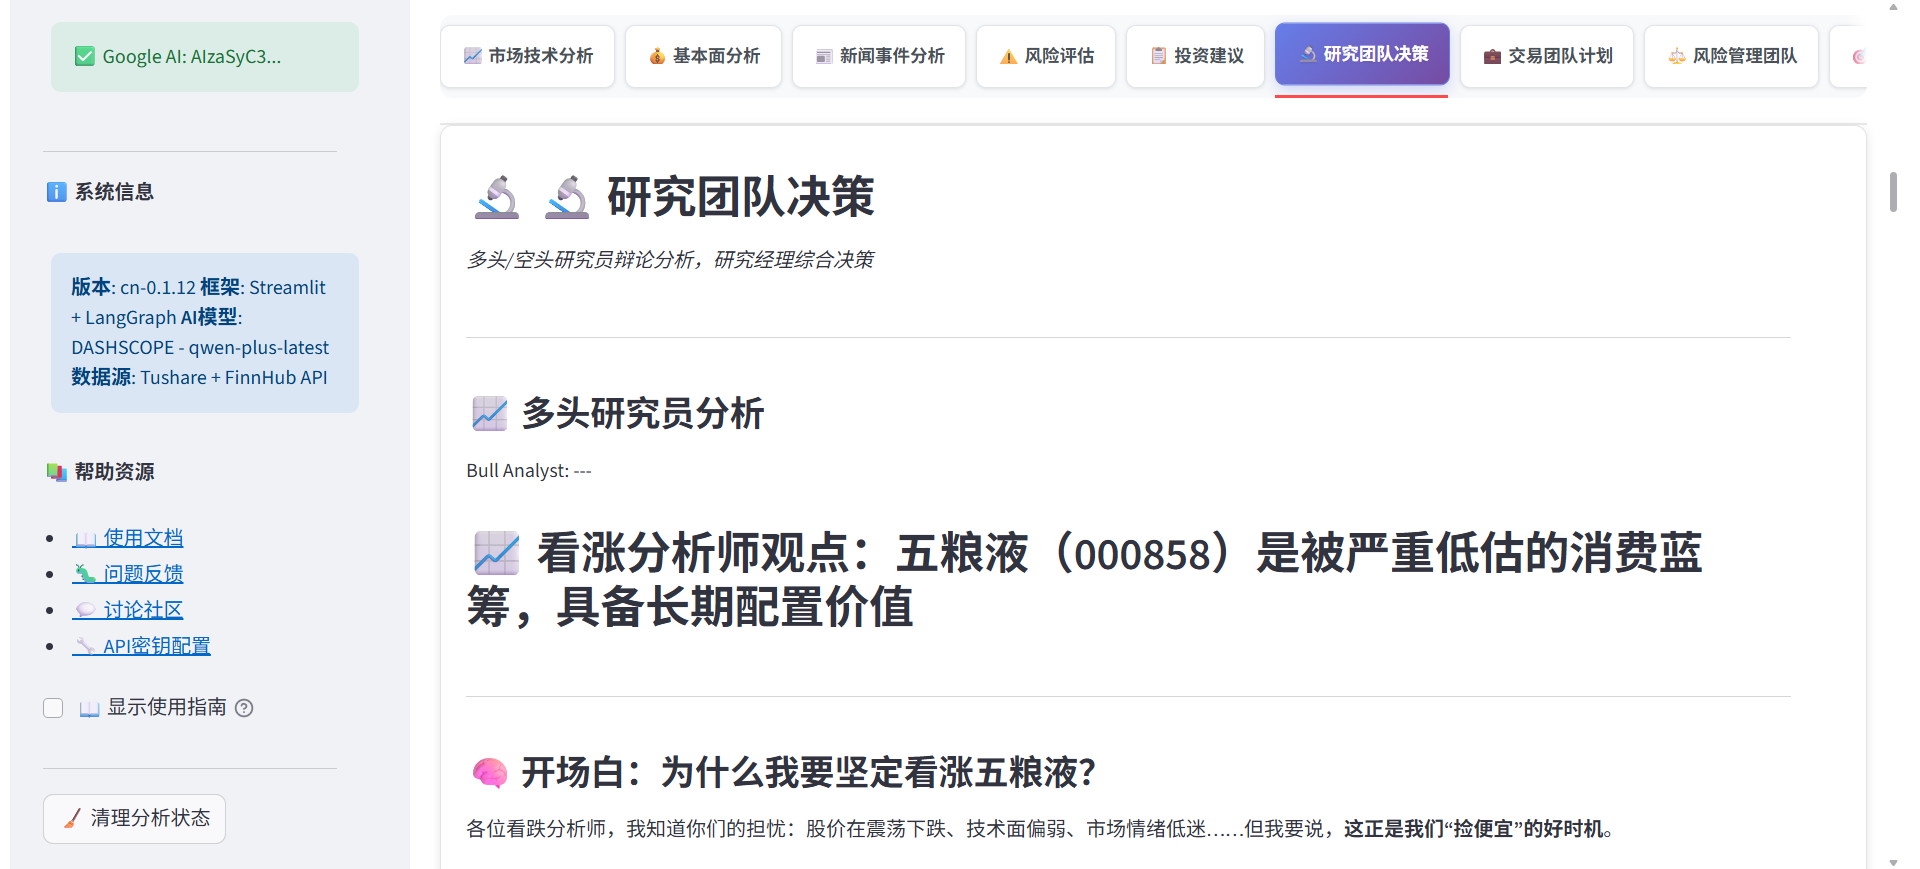The image size is (1920, 869).
Task: Enable the 显示使用指南 checkbox
Action: [x=54, y=708]
